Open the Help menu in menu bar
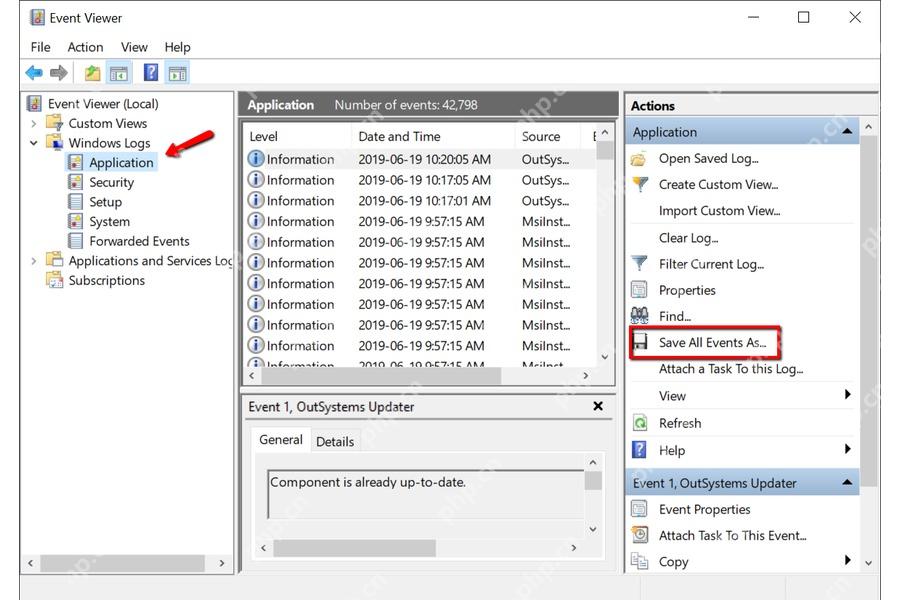 (177, 47)
